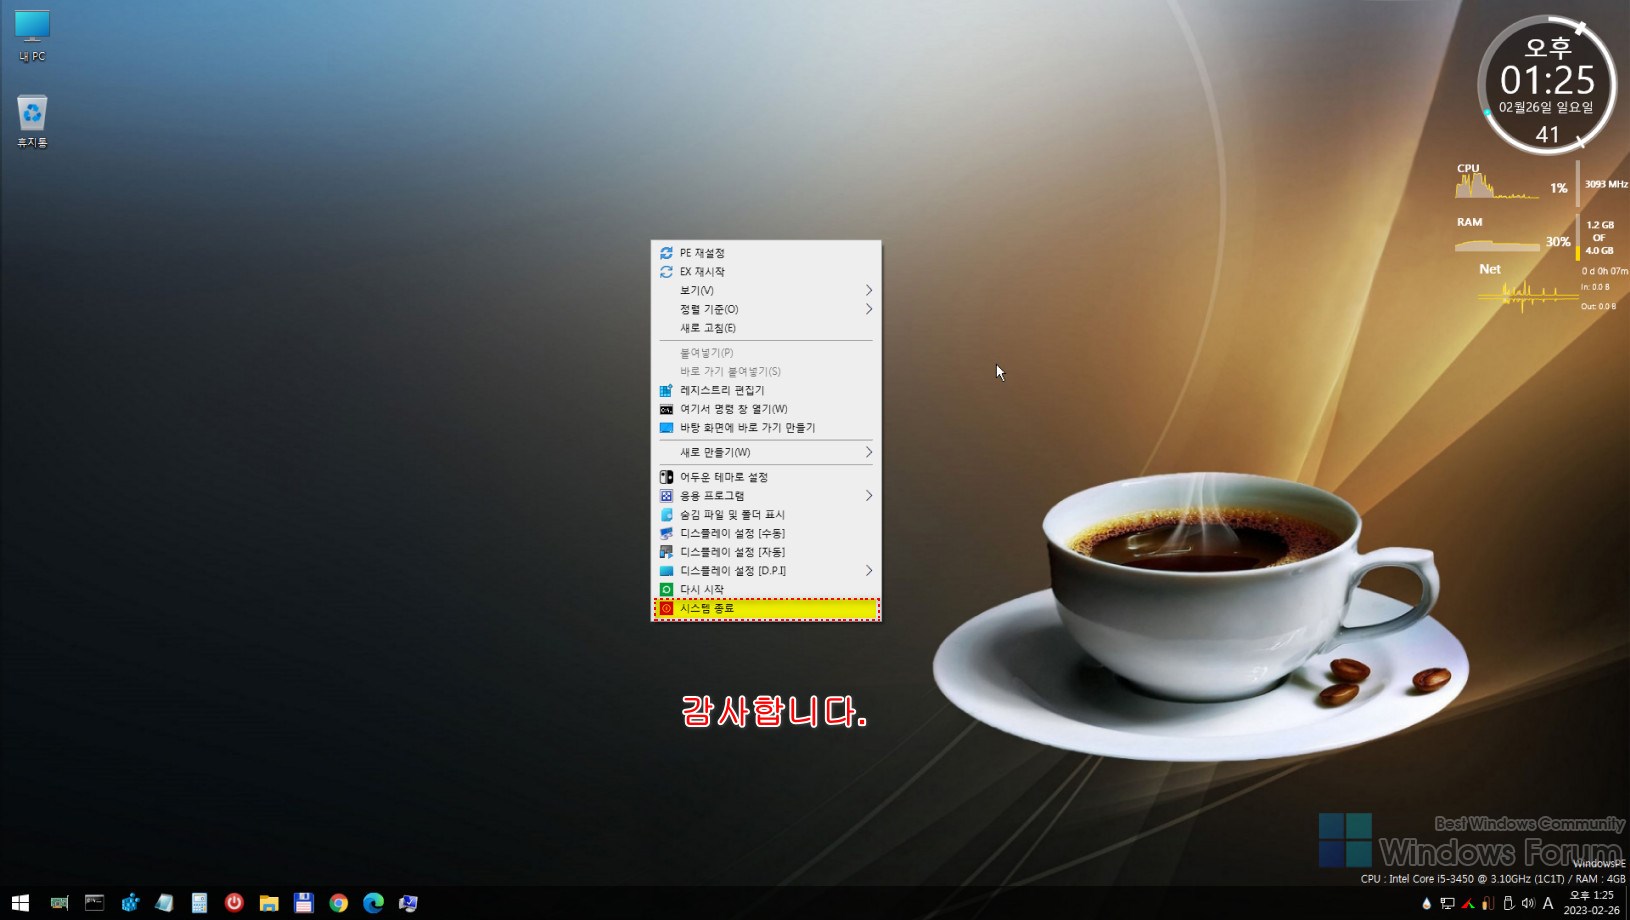Expand the 보기(V) submenu

coord(766,290)
